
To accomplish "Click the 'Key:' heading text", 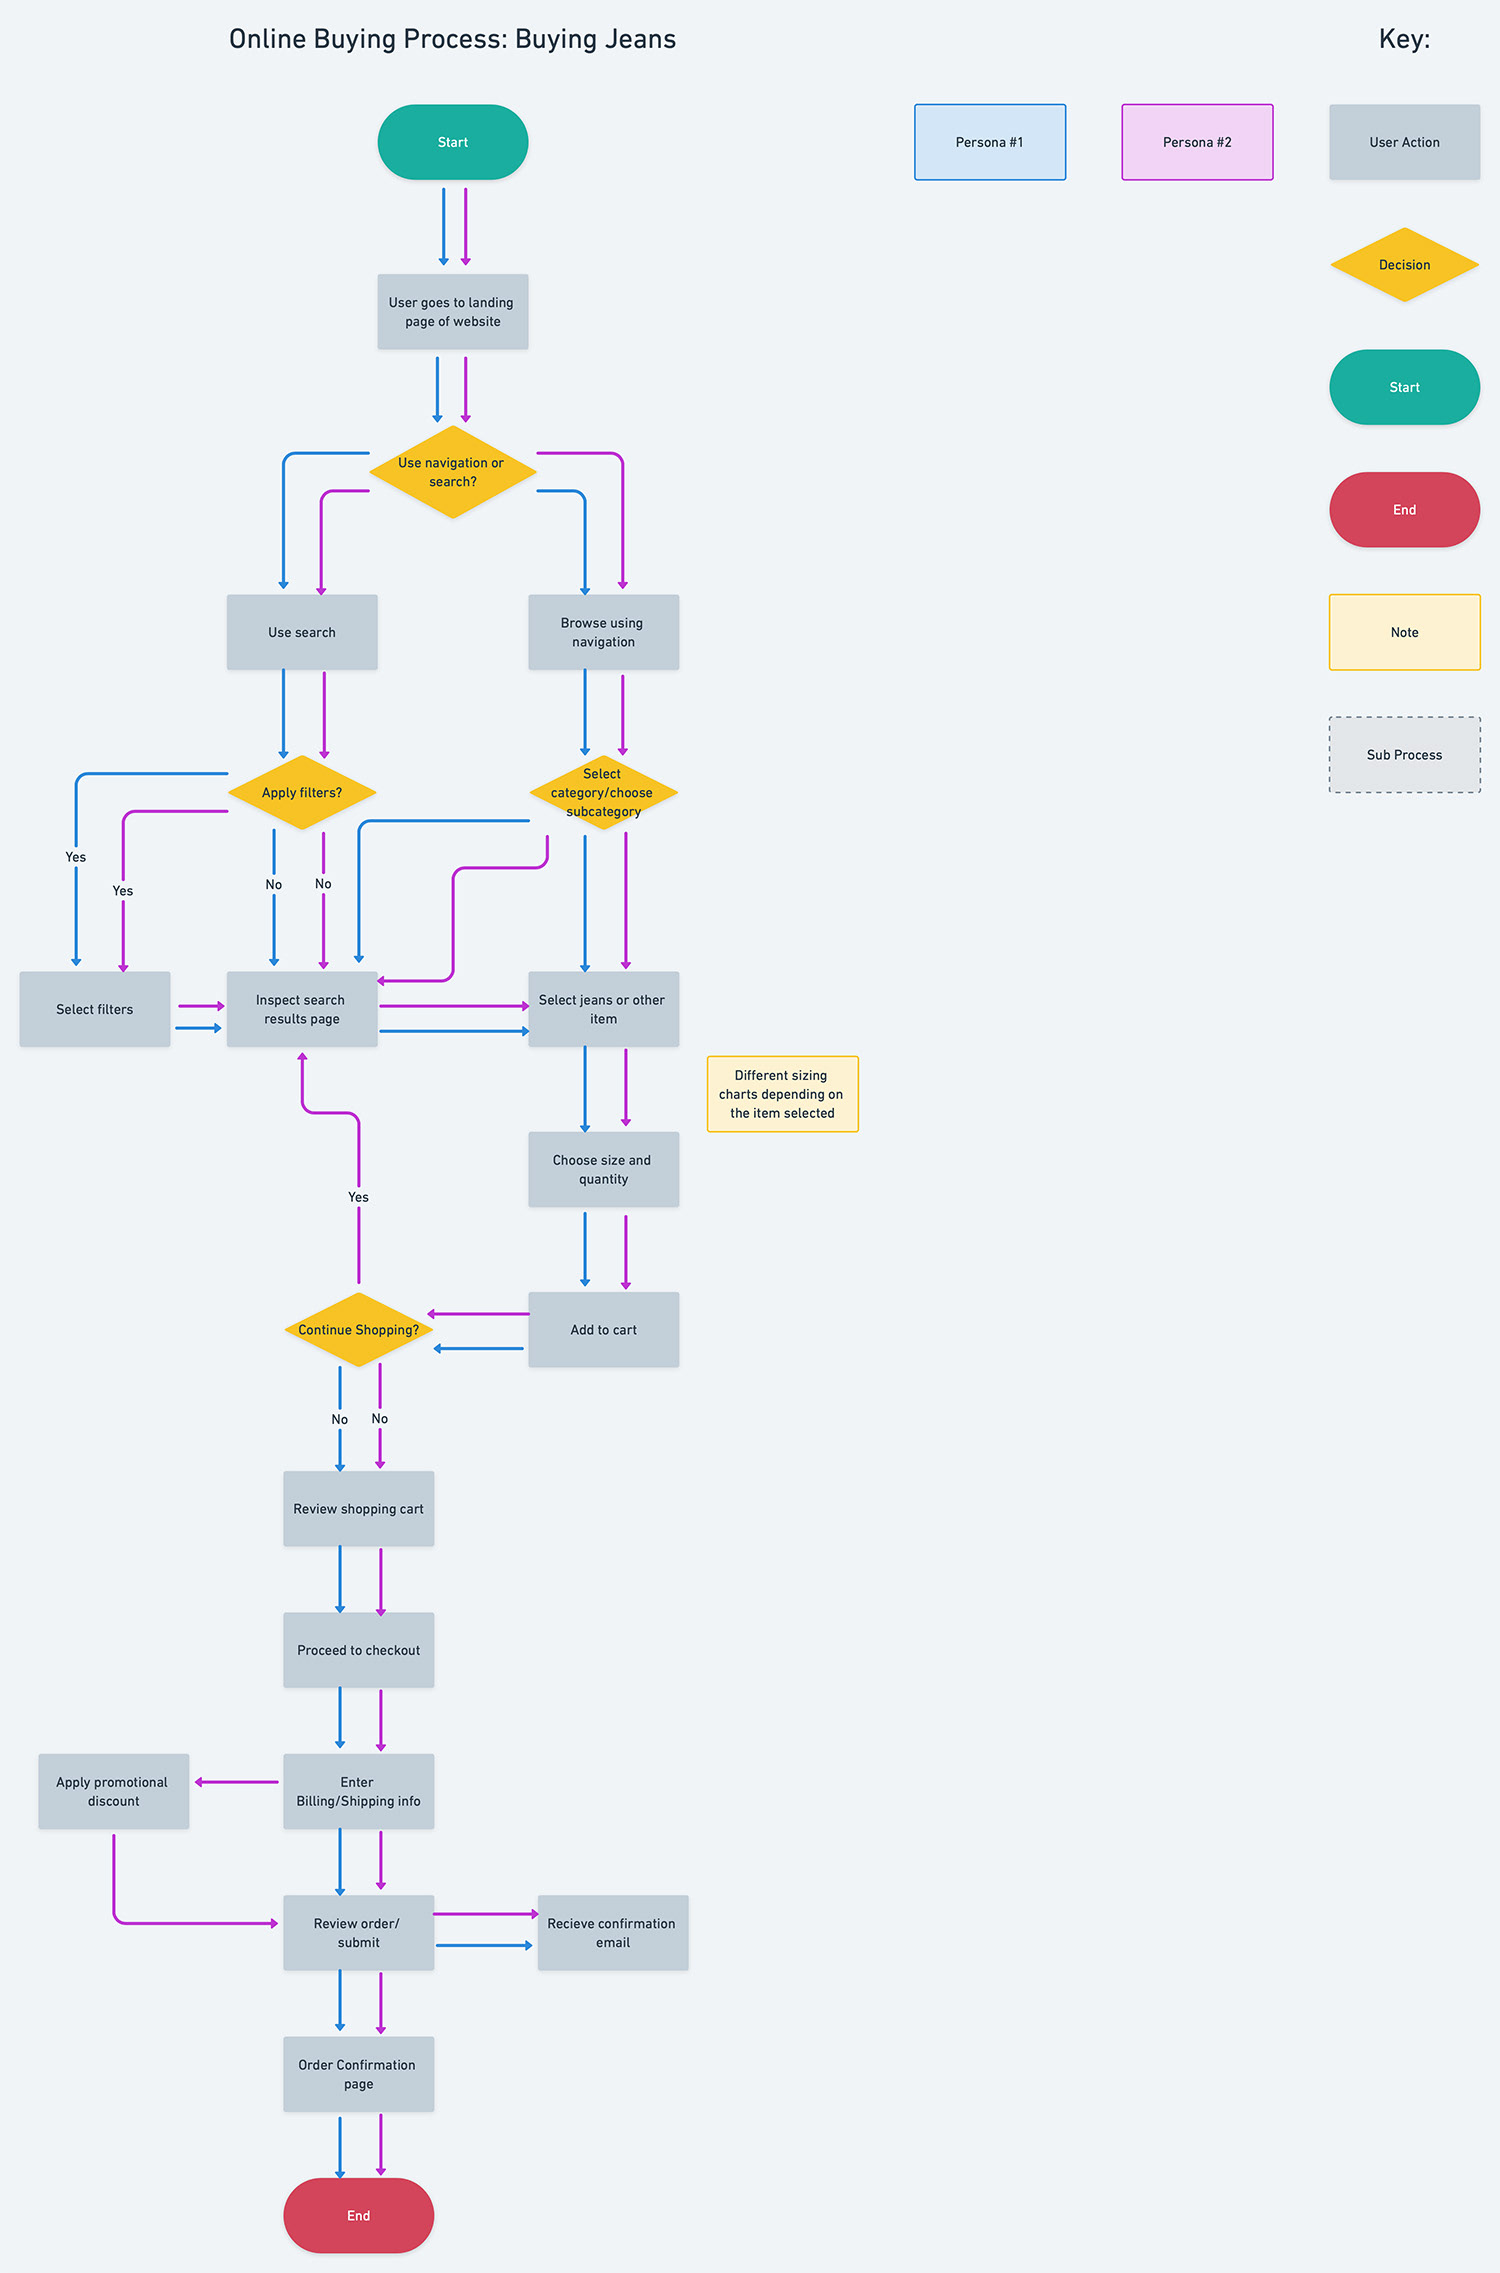I will tap(1404, 39).
